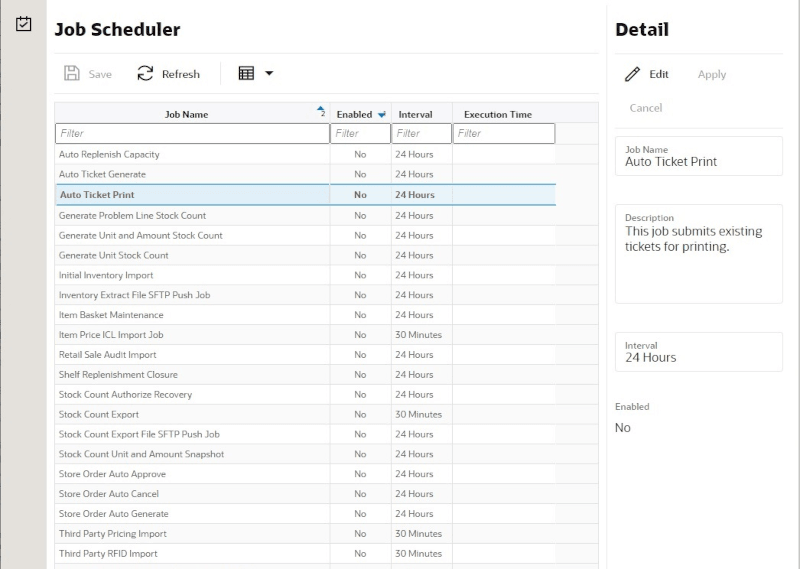
Task: Click the Save button label
Action: [x=100, y=74]
